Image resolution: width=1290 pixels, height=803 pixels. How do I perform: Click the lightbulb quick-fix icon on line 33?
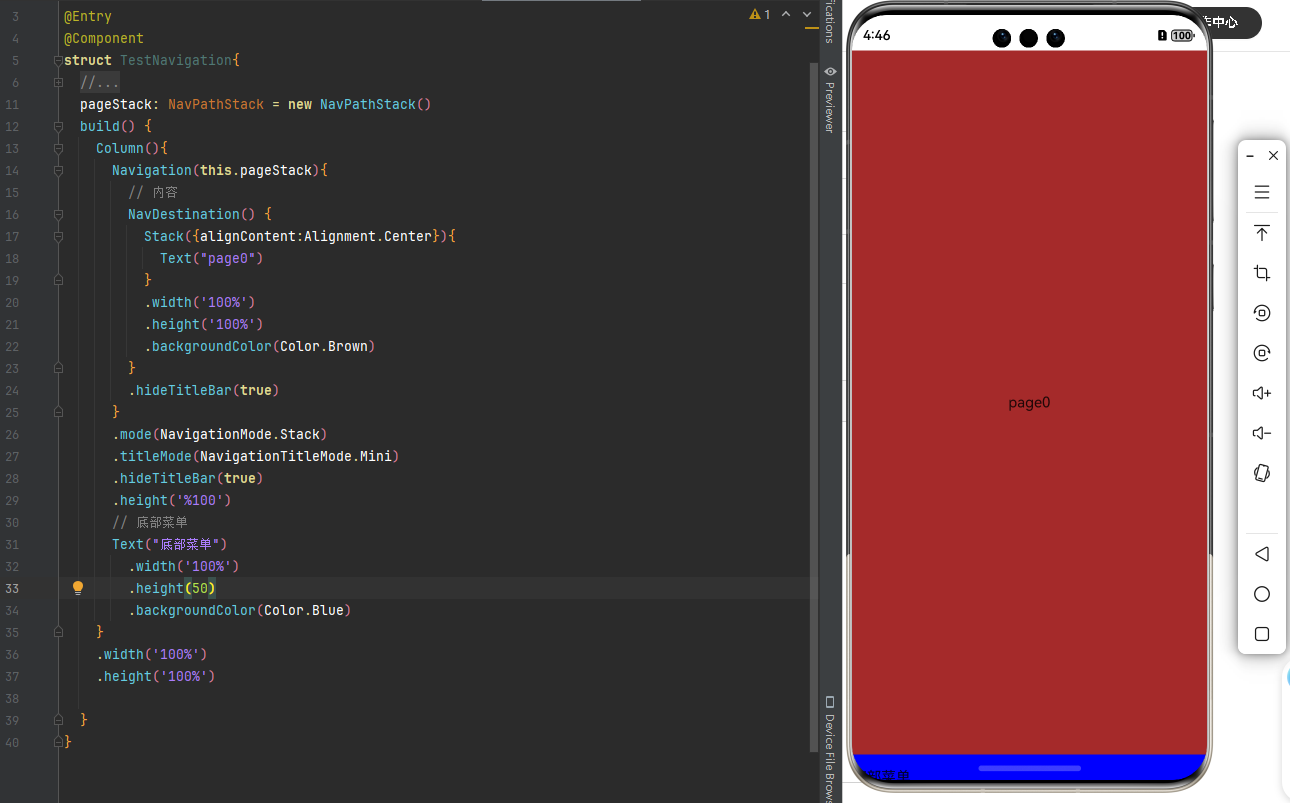78,588
